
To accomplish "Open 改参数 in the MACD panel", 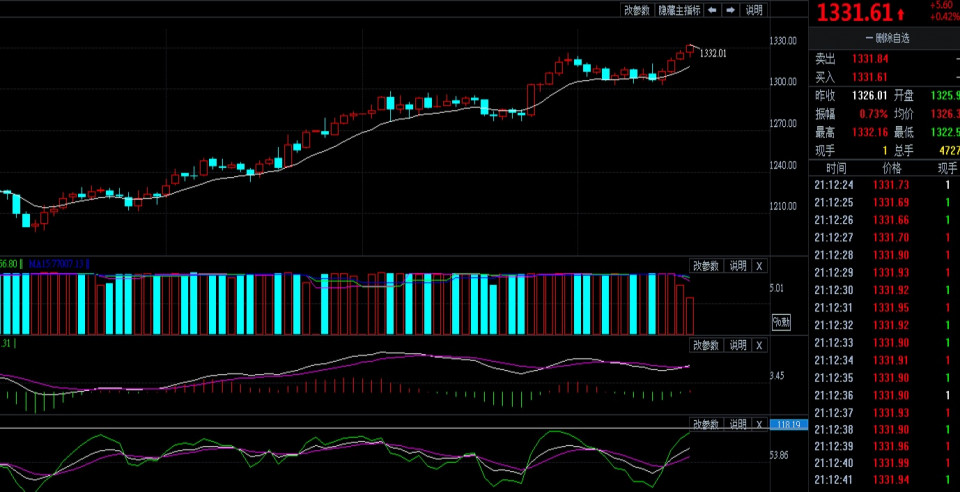I will 706,345.
